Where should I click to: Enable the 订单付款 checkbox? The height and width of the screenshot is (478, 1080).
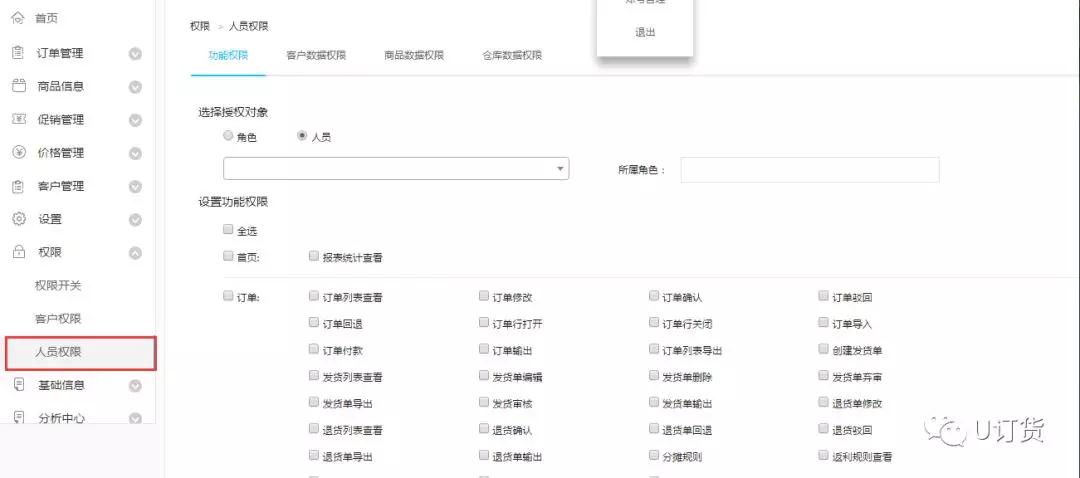pos(314,349)
